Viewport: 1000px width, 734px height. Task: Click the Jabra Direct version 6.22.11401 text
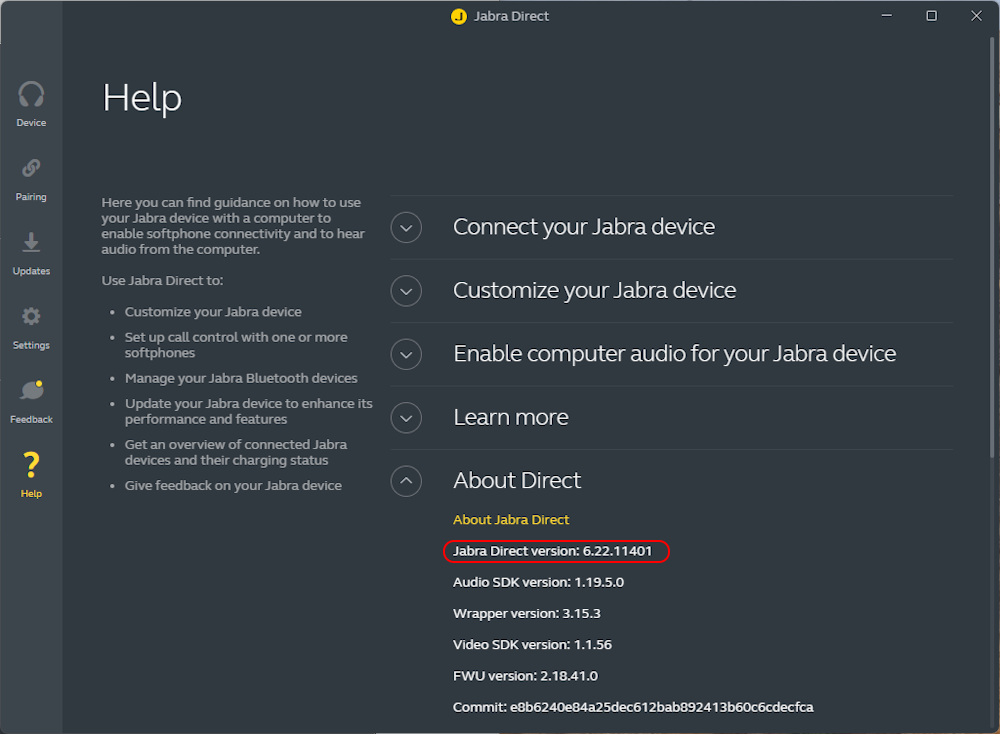552,551
